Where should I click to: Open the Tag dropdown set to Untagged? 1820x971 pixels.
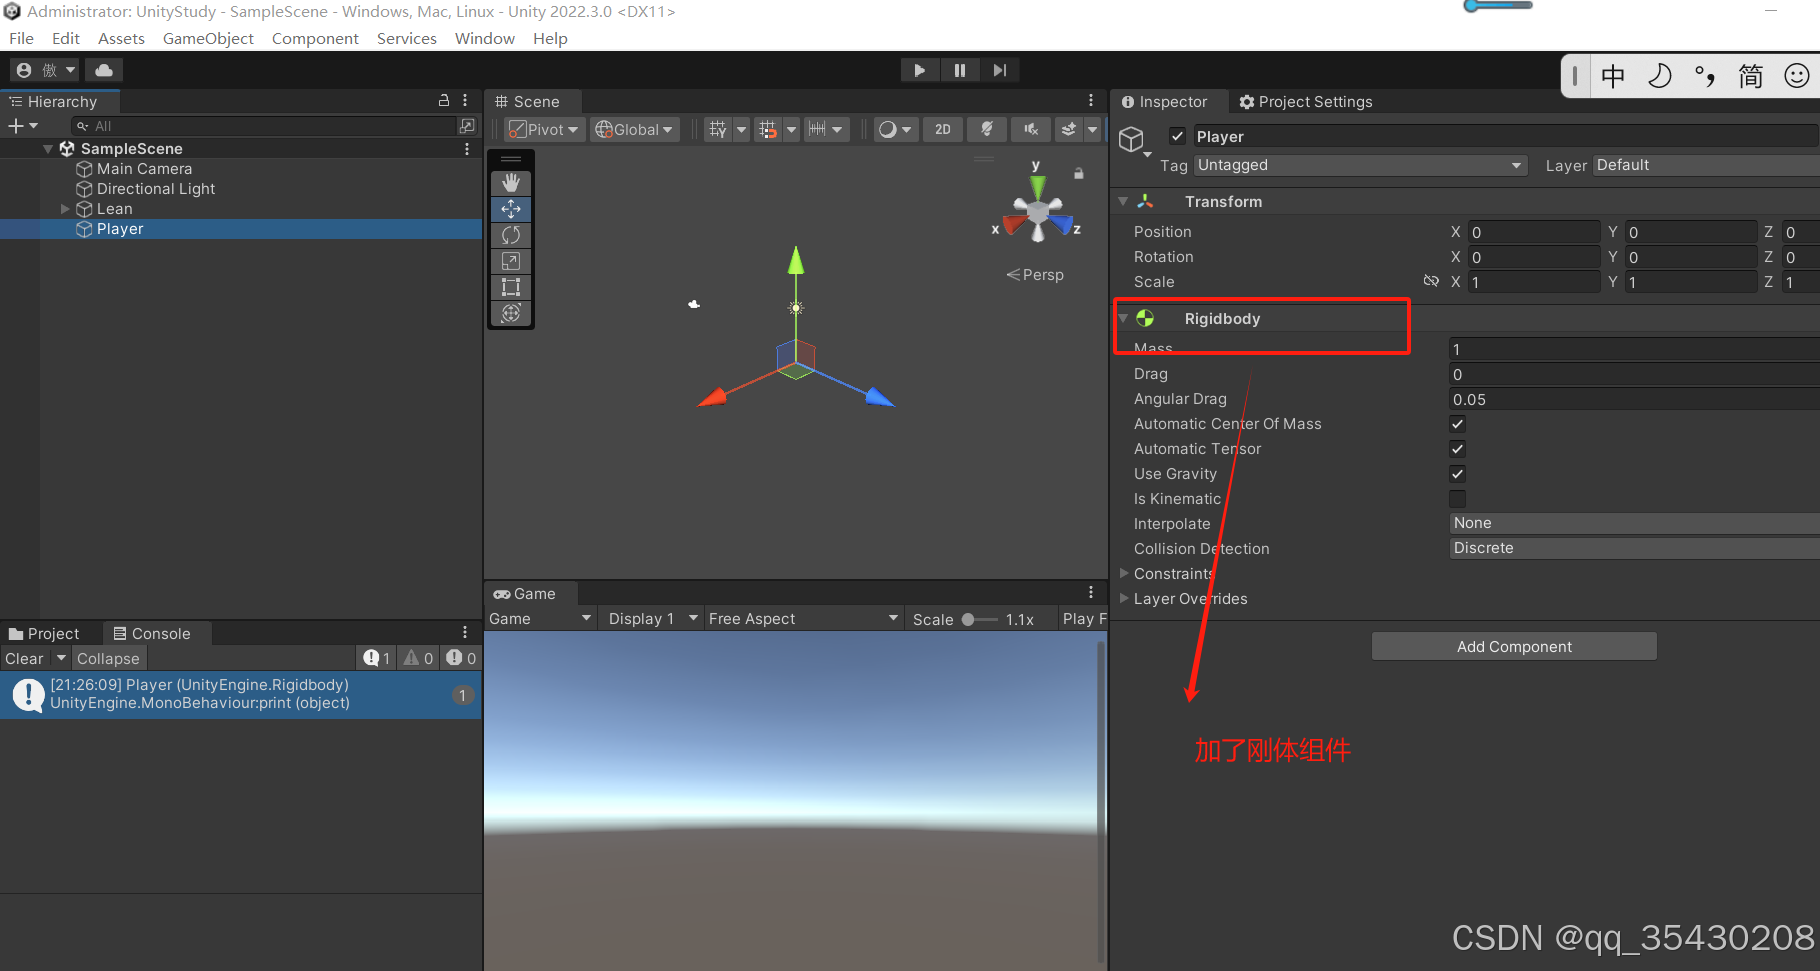point(1360,165)
